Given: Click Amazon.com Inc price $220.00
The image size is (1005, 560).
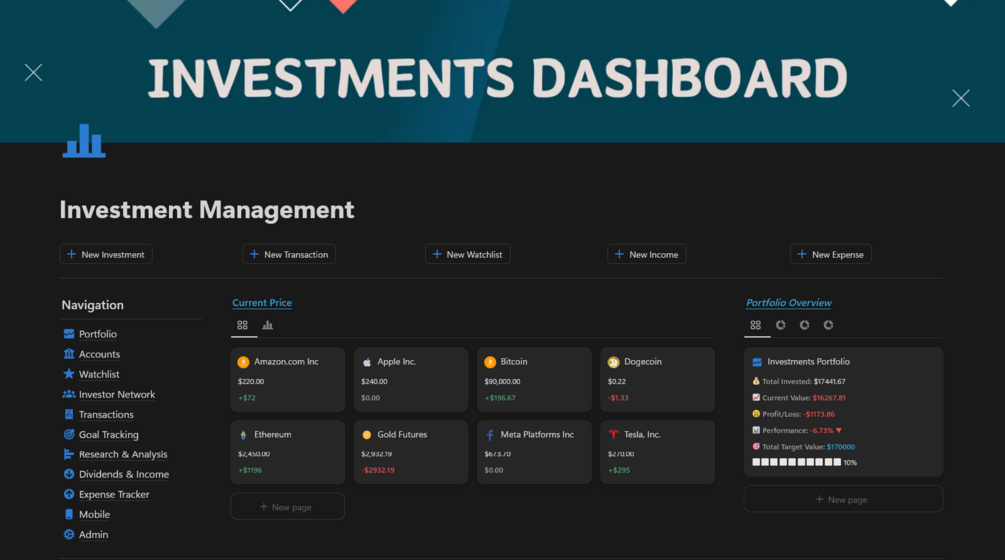Looking at the screenshot, I should pyautogui.click(x=251, y=381).
